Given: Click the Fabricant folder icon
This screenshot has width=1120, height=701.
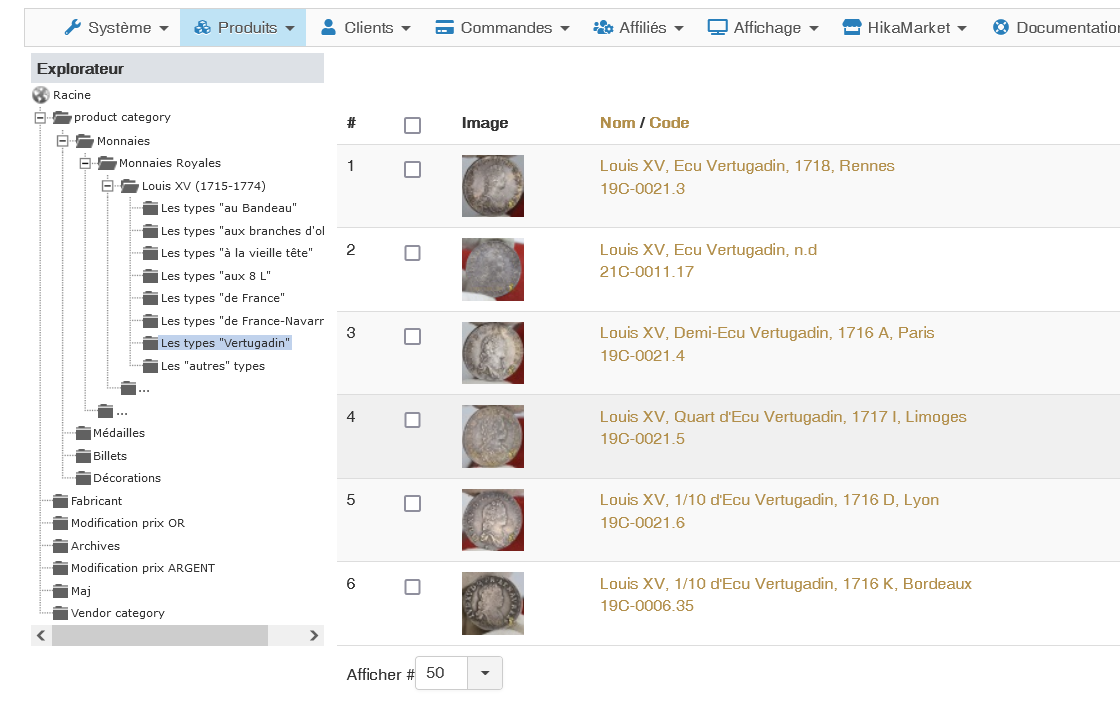Looking at the screenshot, I should click(x=61, y=501).
